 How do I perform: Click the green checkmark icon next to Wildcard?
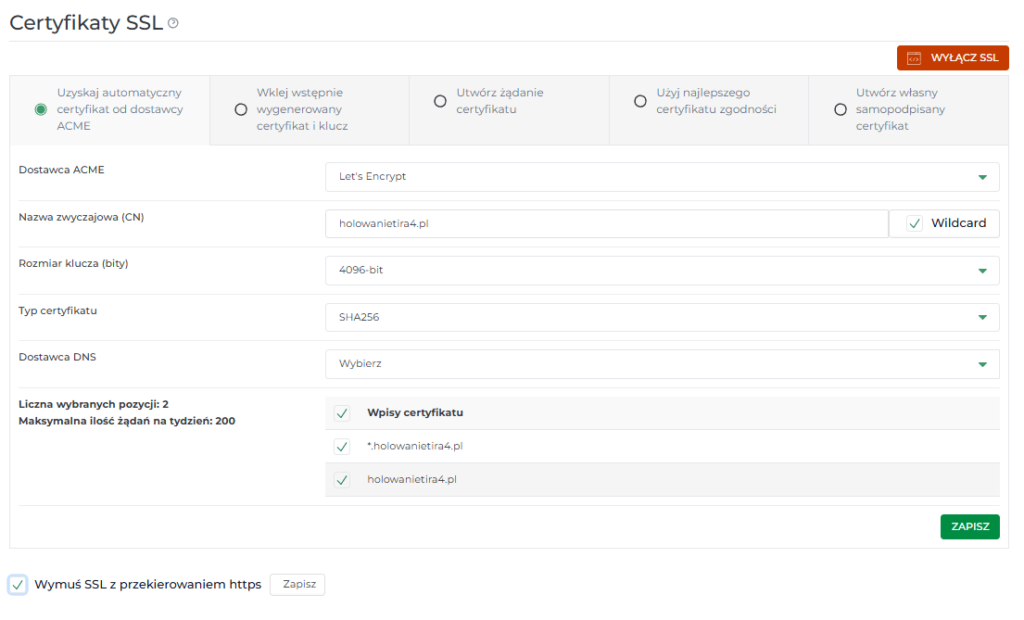912,223
